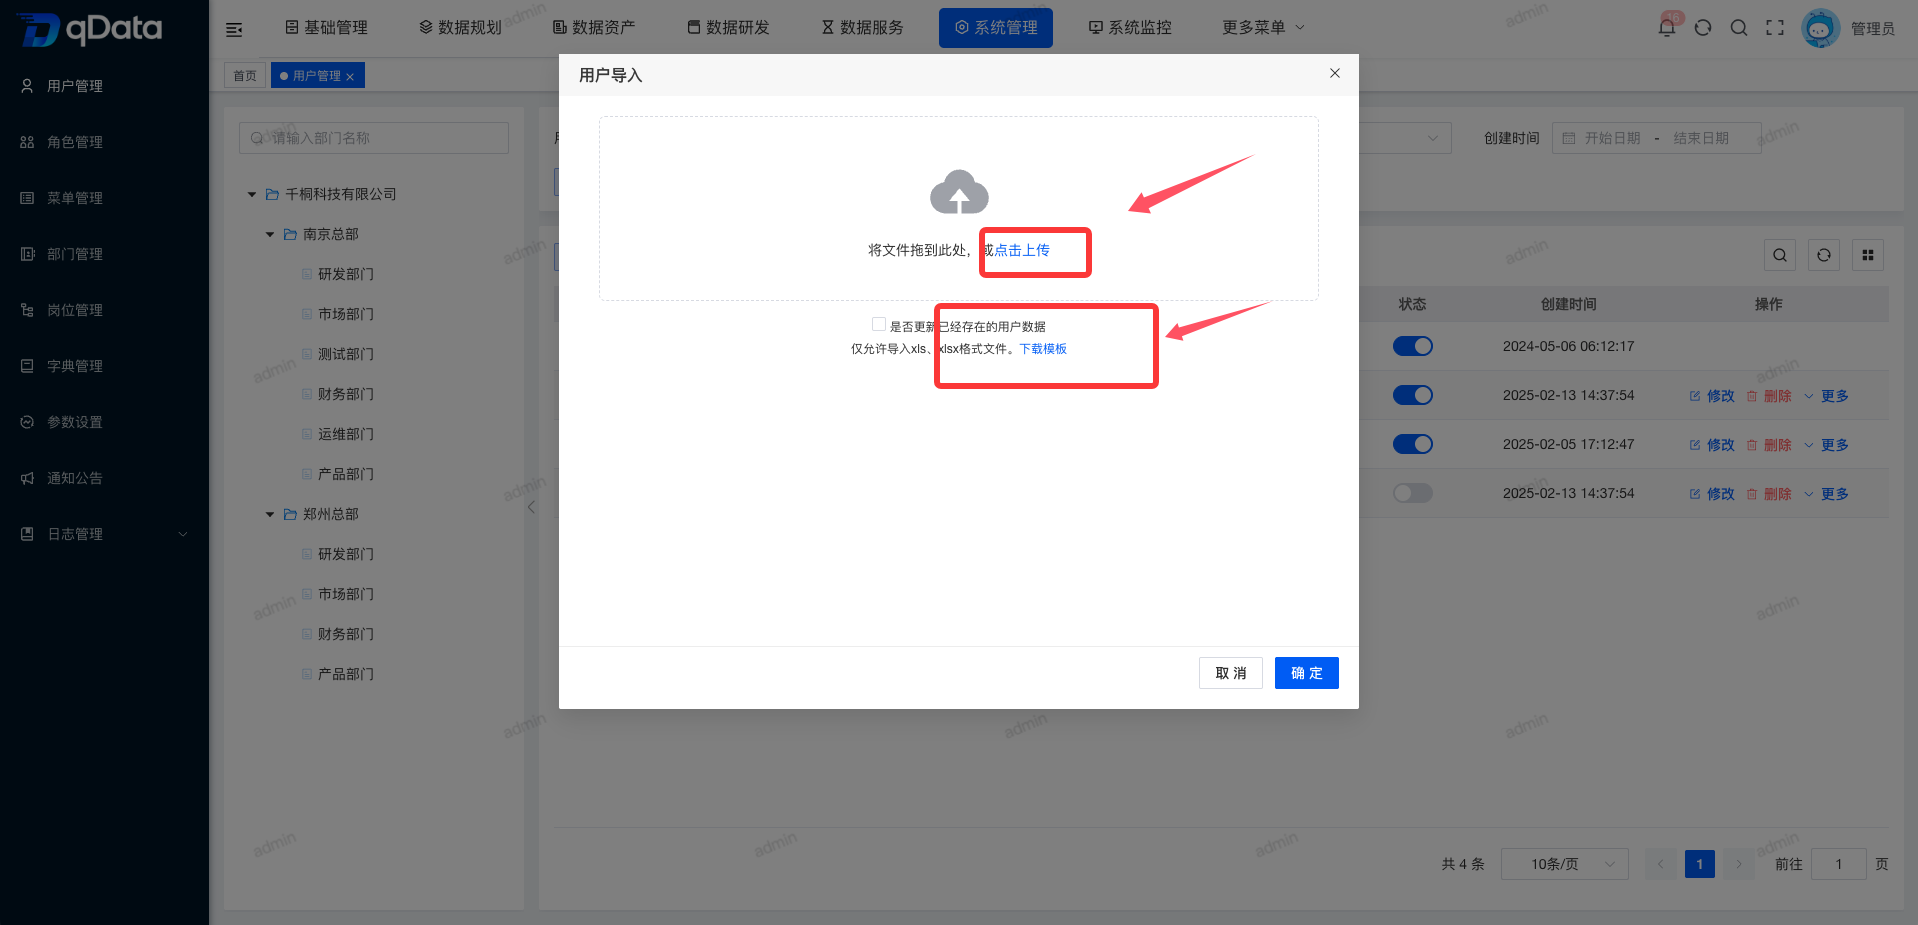The width and height of the screenshot is (1918, 925).
Task: Check 是否更新已经存在的用户数据 checkbox
Action: pyautogui.click(x=878, y=324)
